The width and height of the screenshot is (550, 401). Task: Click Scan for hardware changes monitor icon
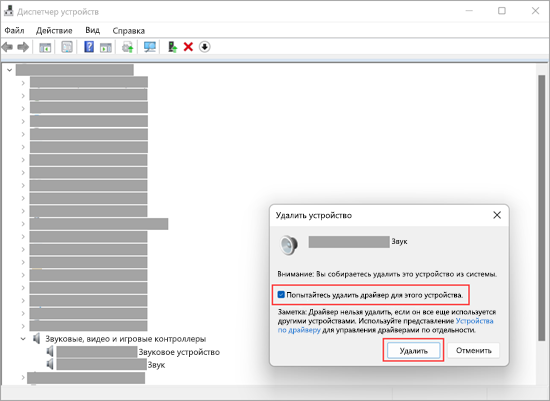tap(150, 47)
